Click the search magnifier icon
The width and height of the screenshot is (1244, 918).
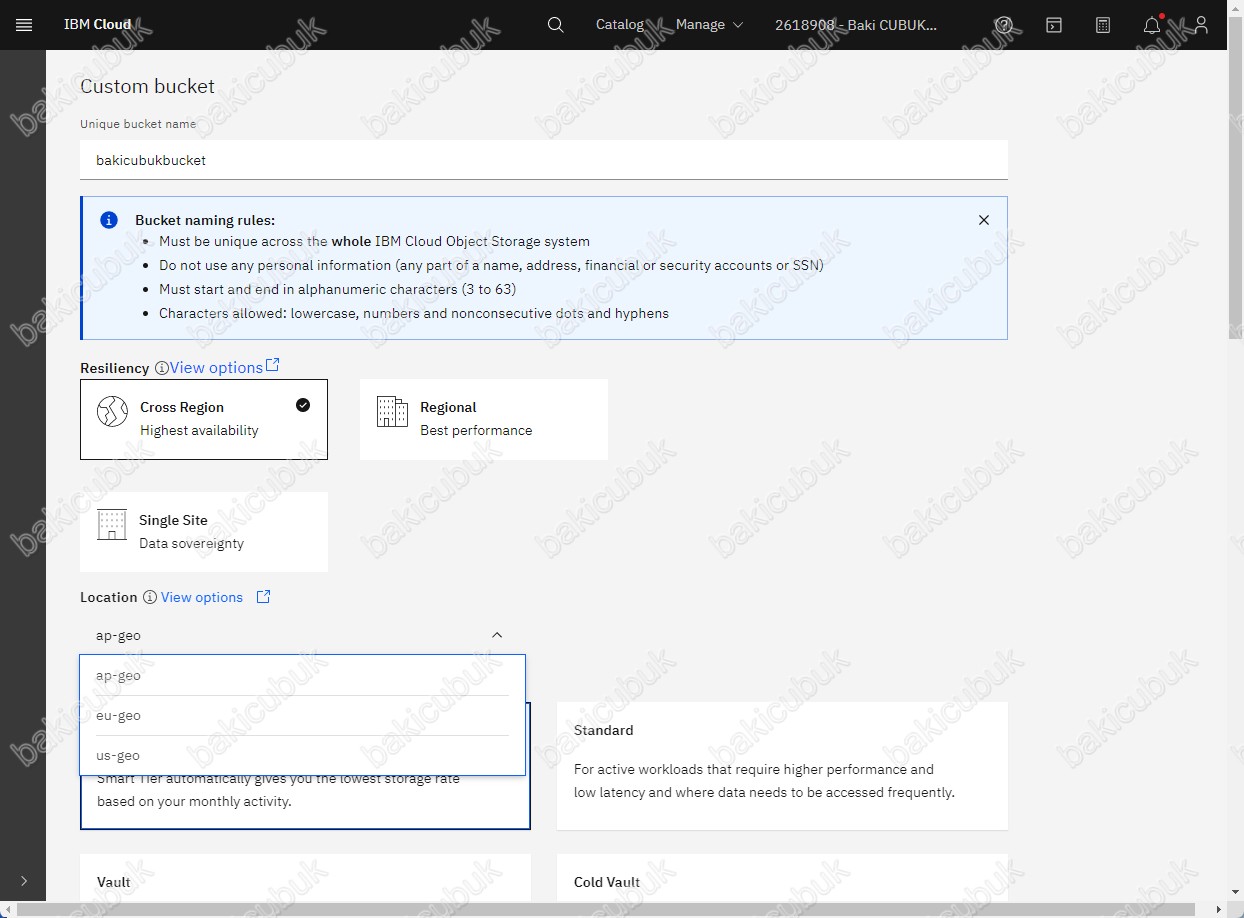[x=556, y=25]
